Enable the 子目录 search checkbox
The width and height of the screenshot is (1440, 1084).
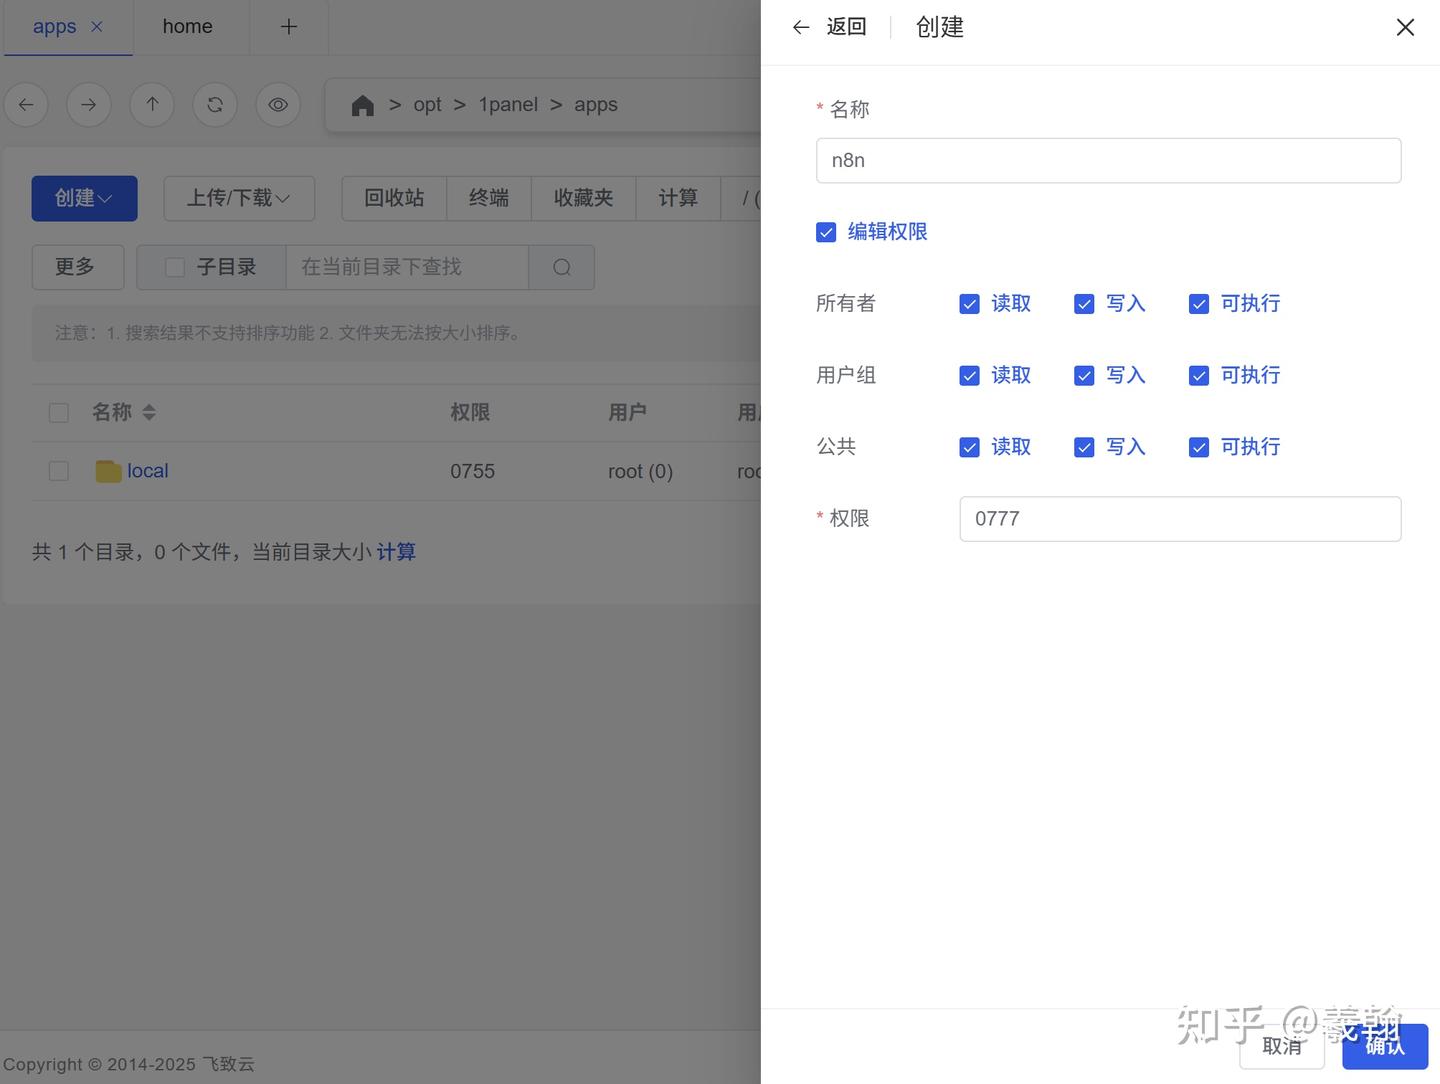(x=175, y=267)
